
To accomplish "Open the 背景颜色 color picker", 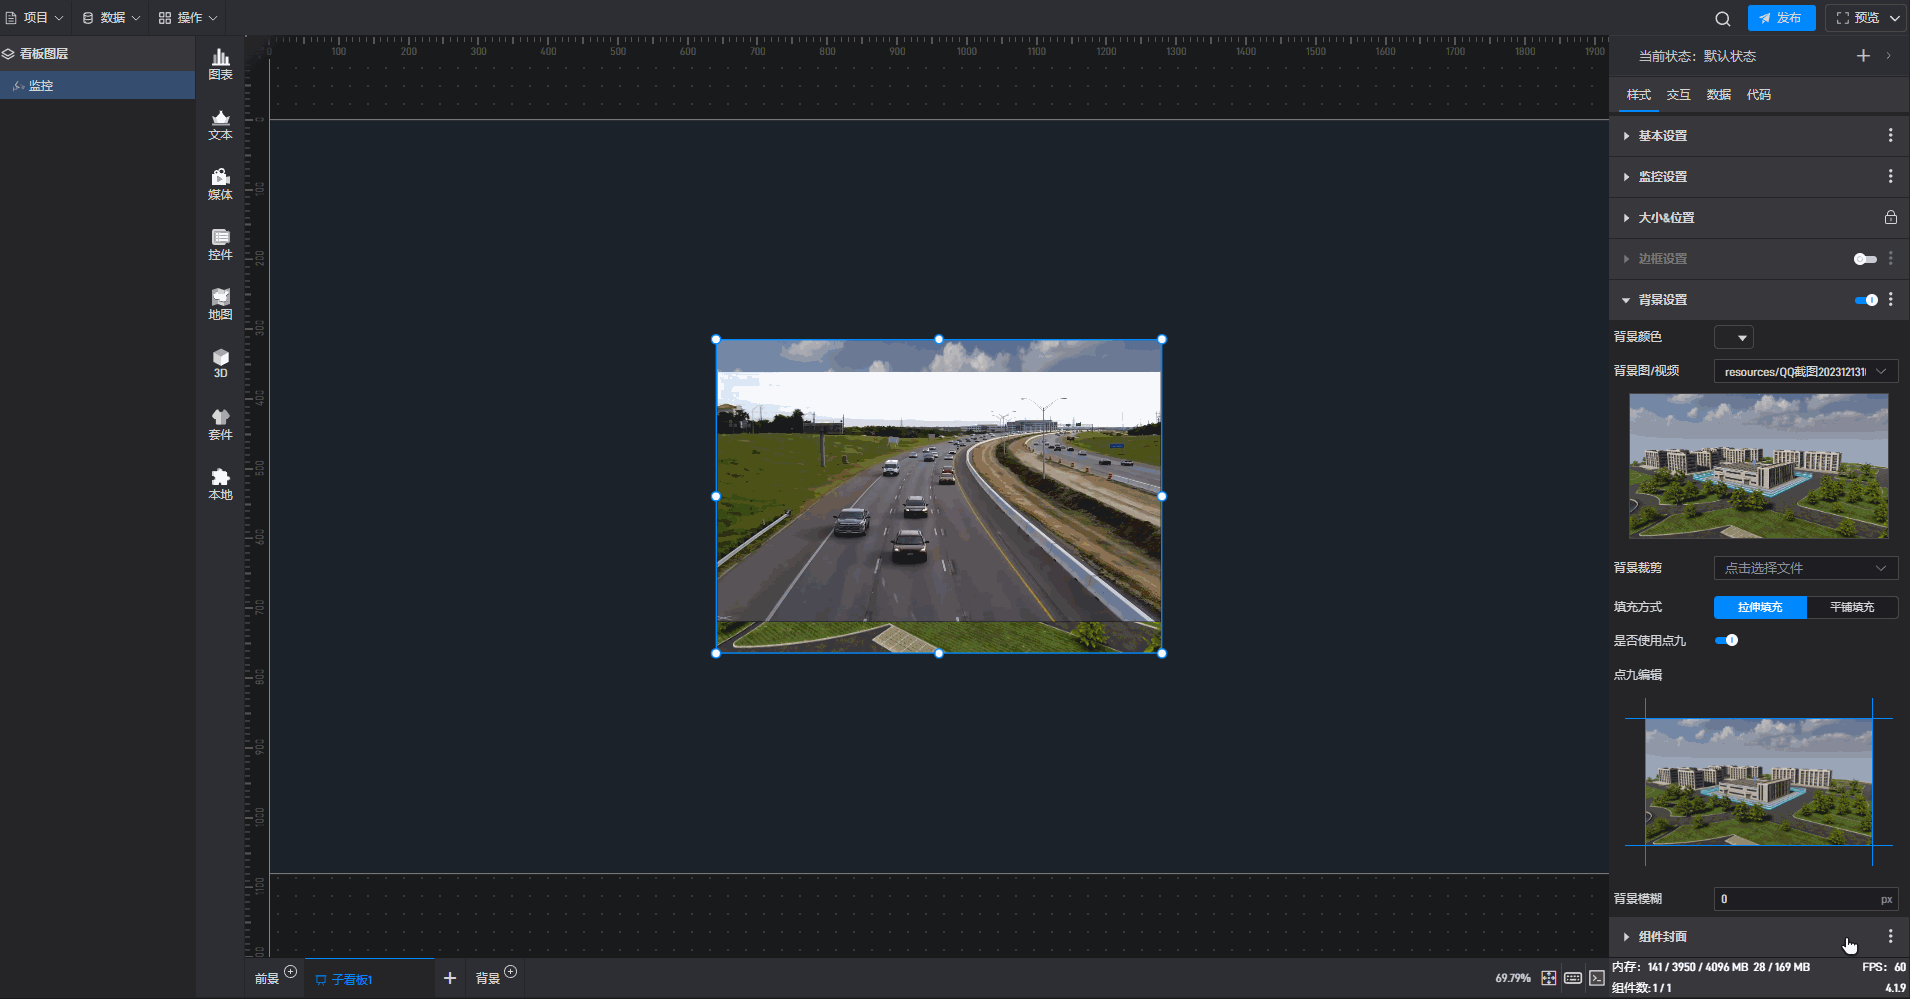I will pos(1733,338).
